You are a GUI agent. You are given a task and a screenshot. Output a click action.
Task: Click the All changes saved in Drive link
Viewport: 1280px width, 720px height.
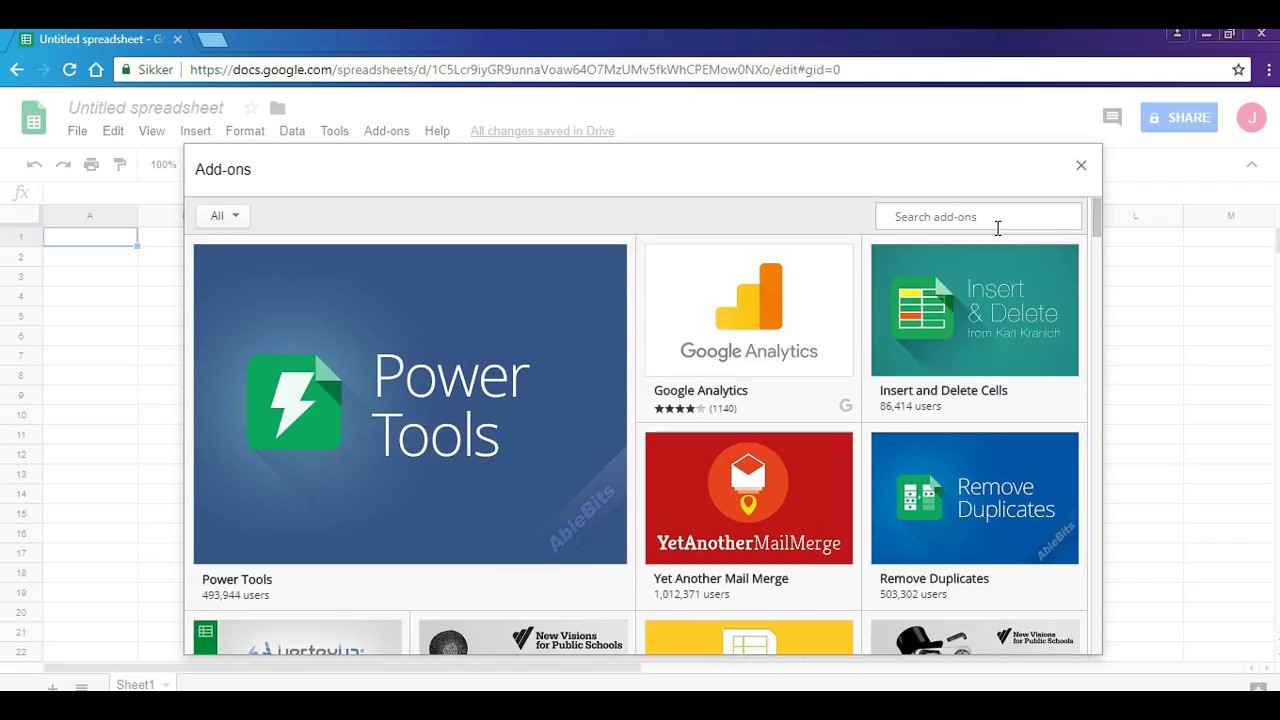click(x=542, y=131)
